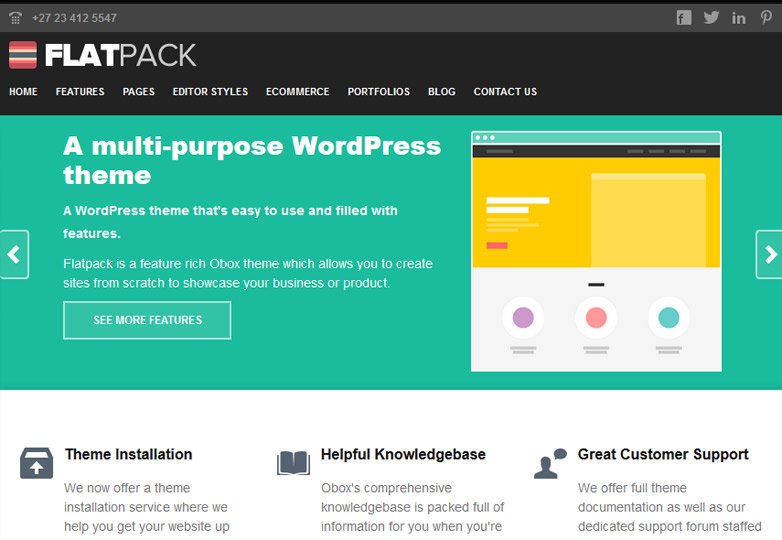Click the phone number +27 23 412 5547

(x=74, y=18)
